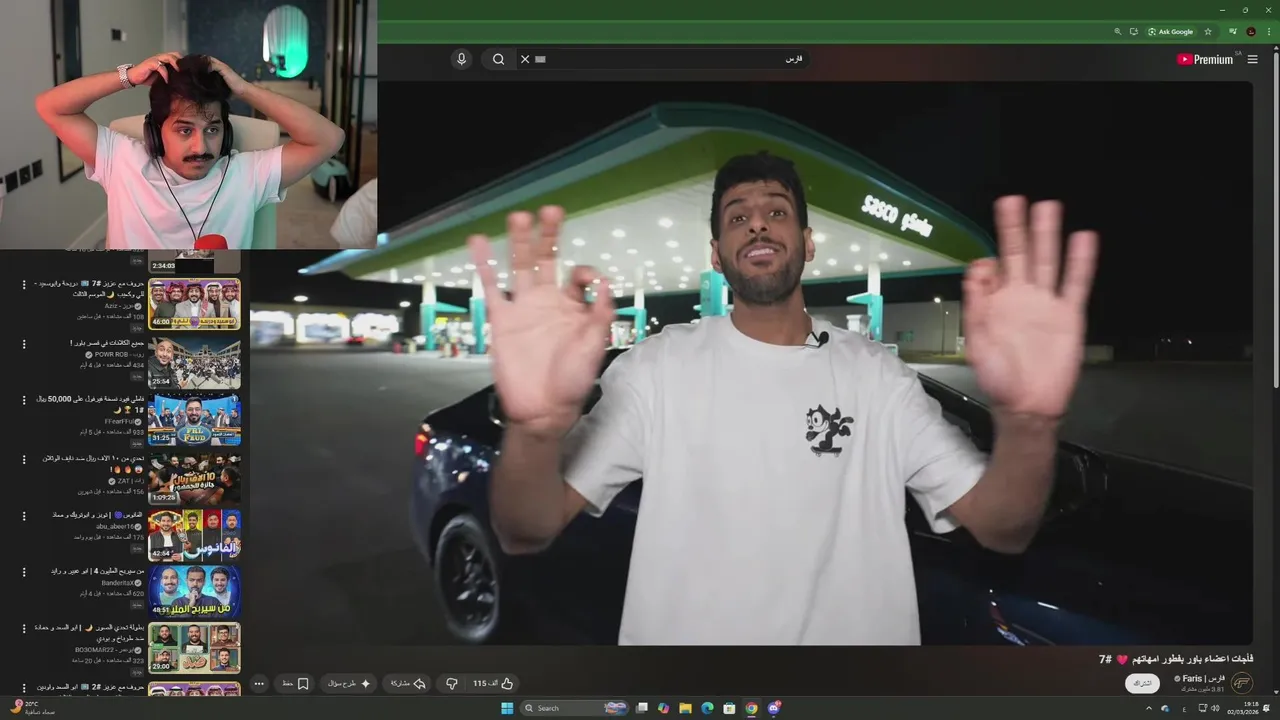Open Task View on the taskbar
1280x720 pixels.
[642, 708]
